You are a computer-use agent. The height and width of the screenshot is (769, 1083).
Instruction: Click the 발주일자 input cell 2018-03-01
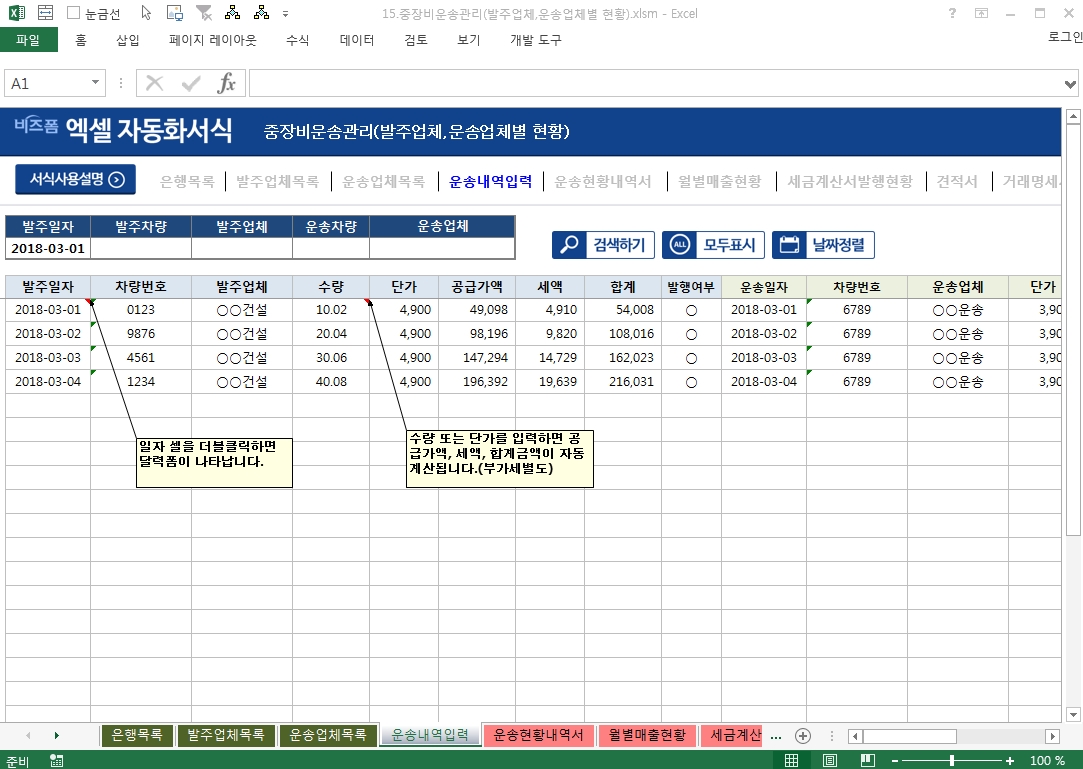click(x=48, y=248)
